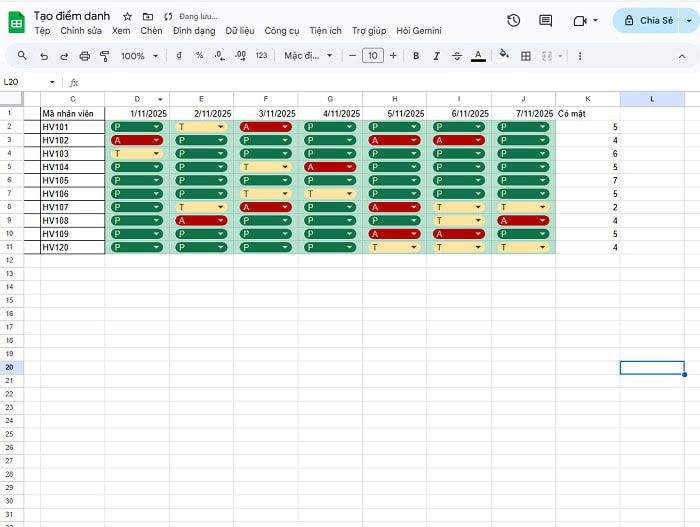Select the paint format tool

coord(104,56)
